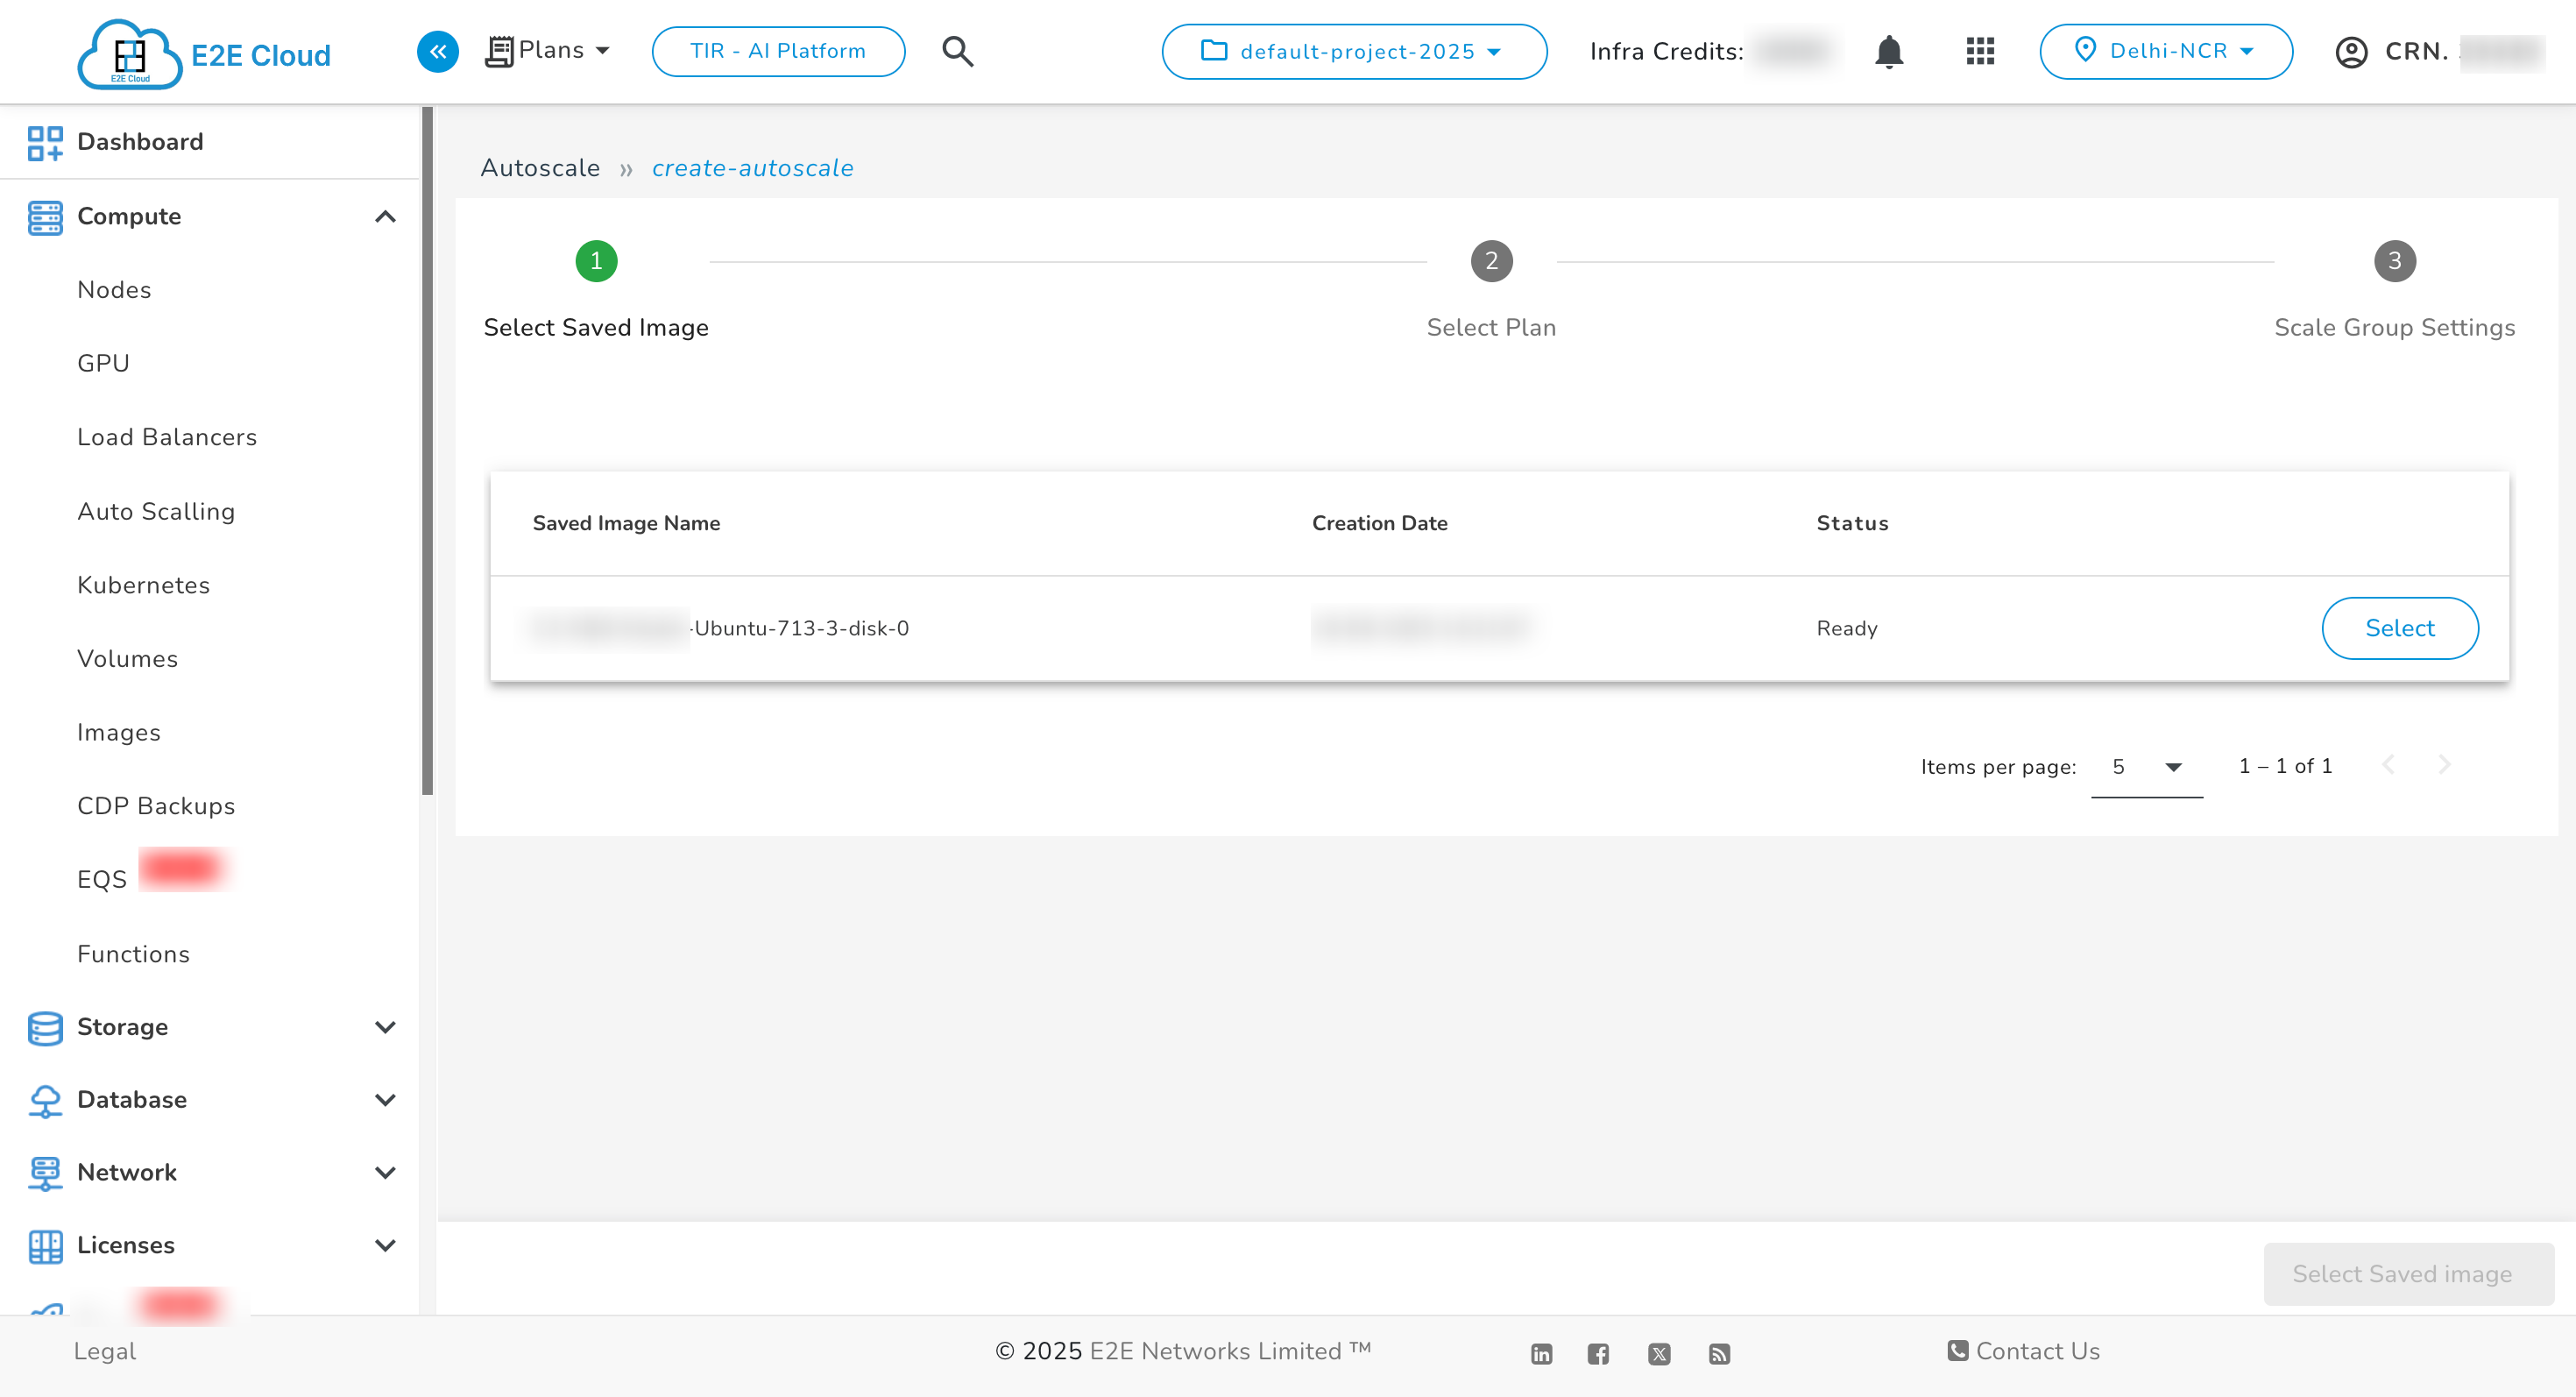
Task: Open the apps grid icon
Action: [x=1979, y=51]
